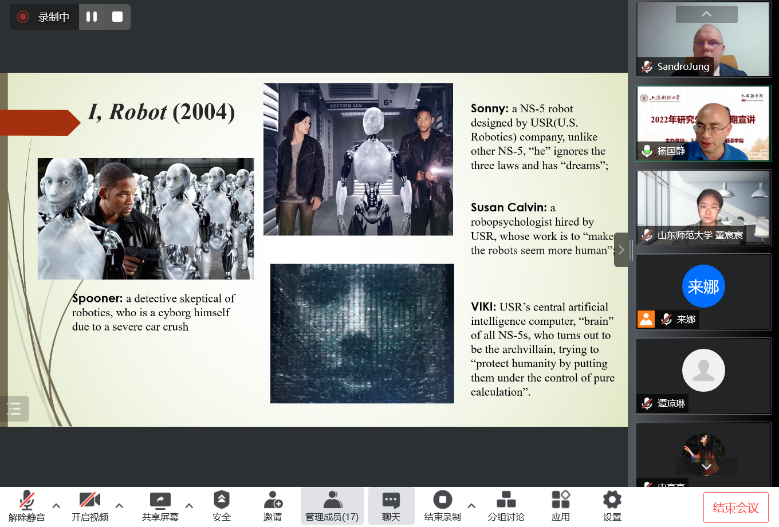Stop the recording with the square button
The height and width of the screenshot is (527, 779).
[117, 17]
